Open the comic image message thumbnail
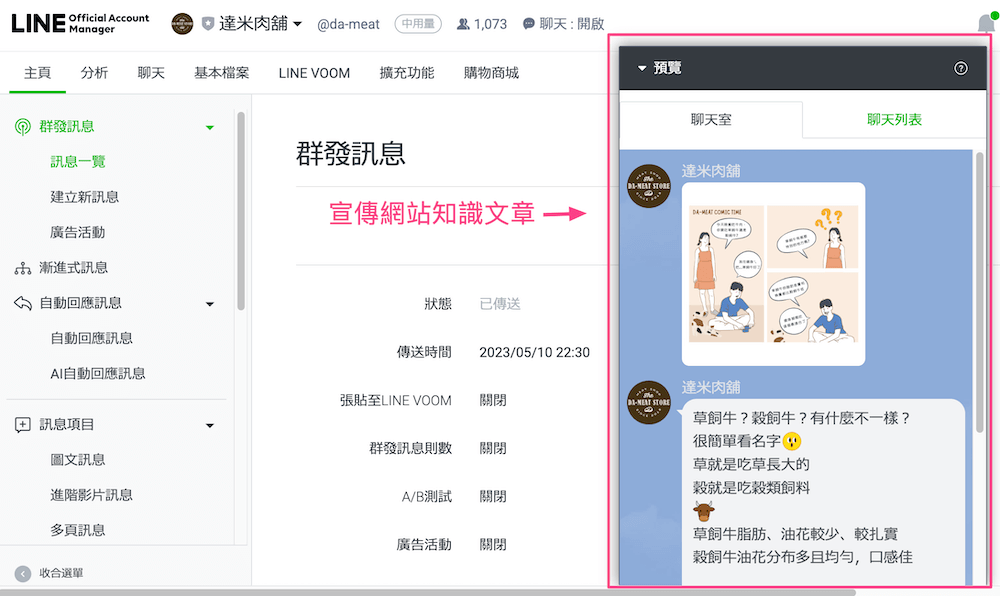This screenshot has width=1000, height=596. click(x=773, y=274)
